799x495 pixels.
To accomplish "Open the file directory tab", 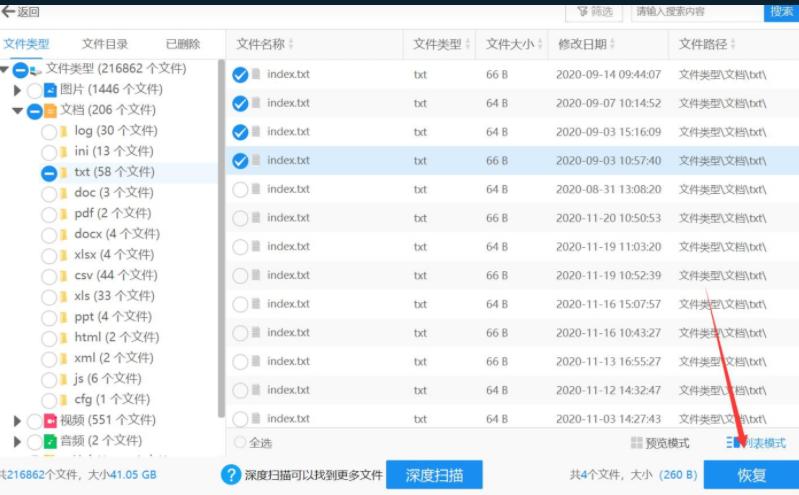I will 105,44.
